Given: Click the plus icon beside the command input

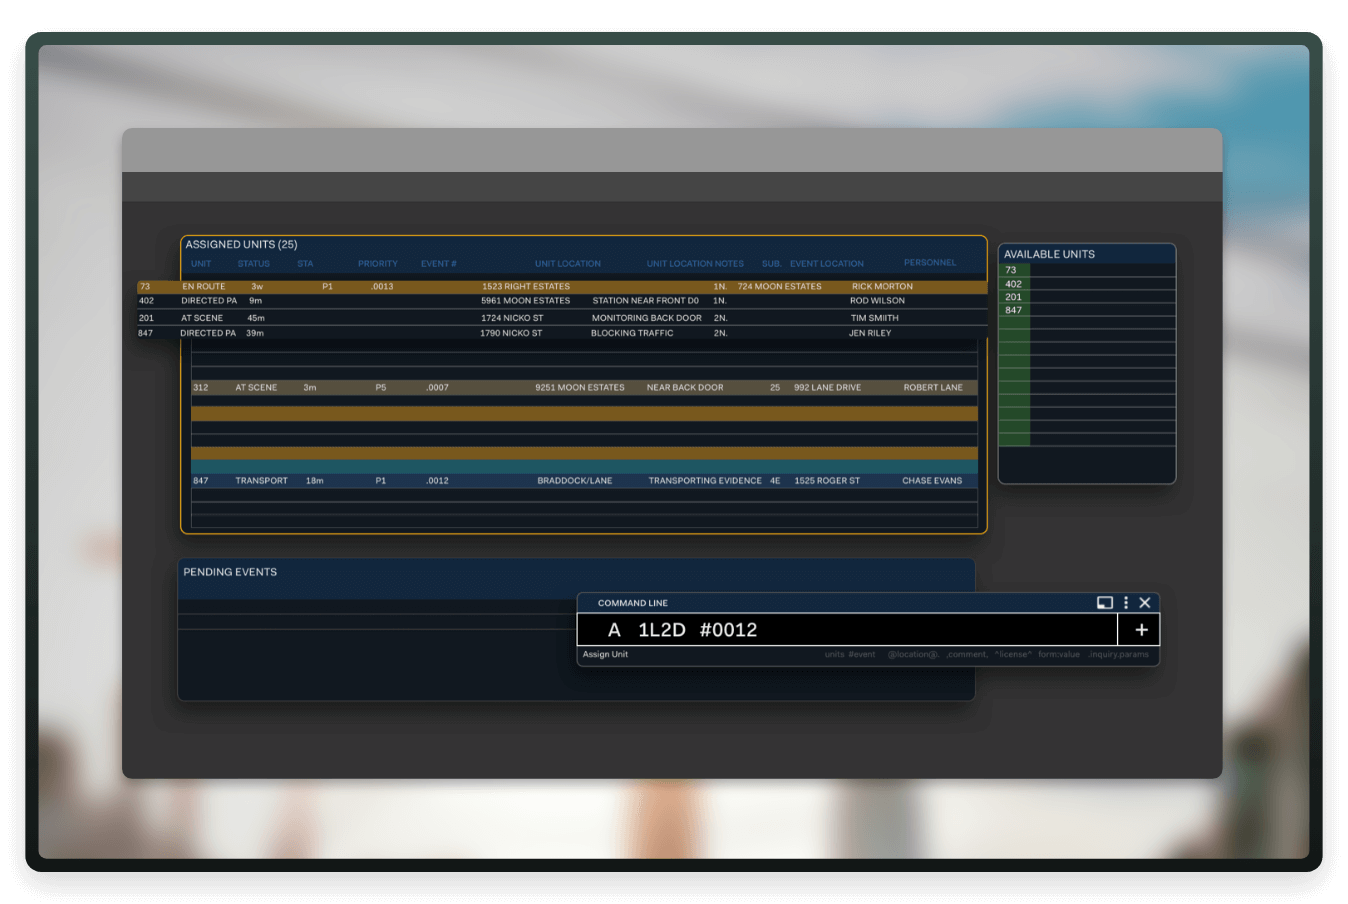Looking at the screenshot, I should coord(1140,629).
